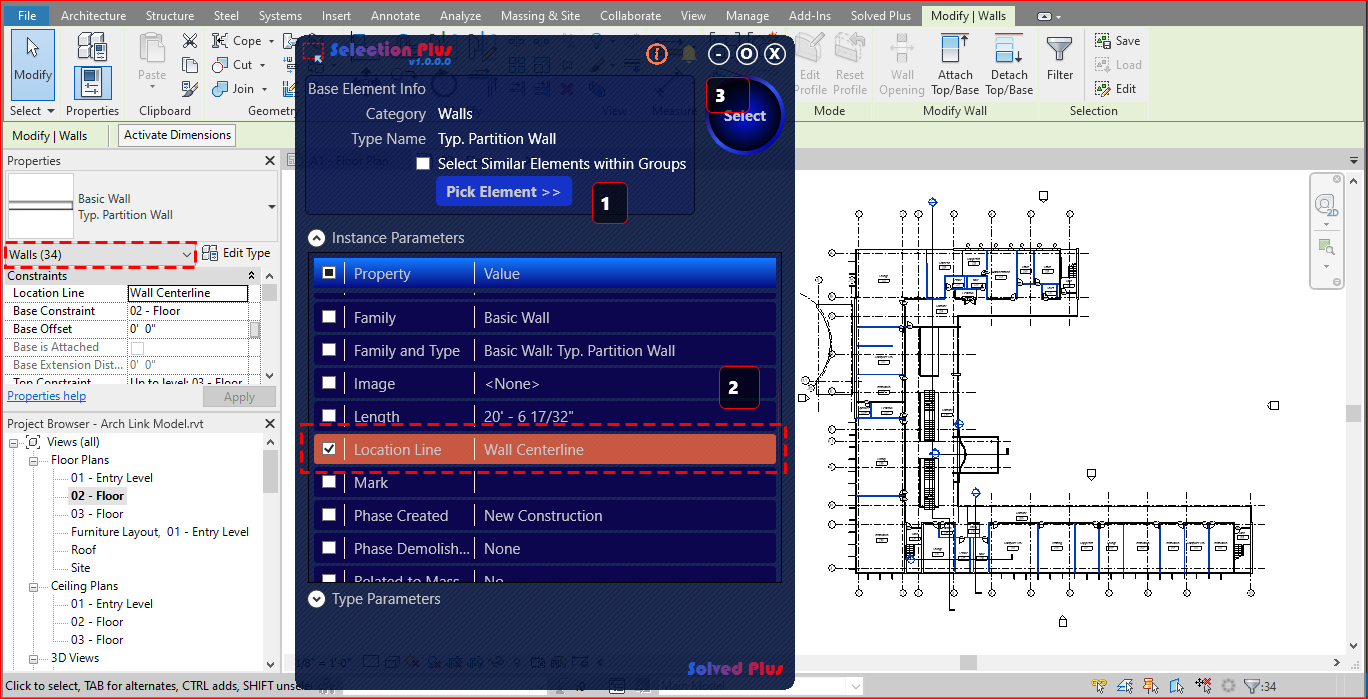Image resolution: width=1368 pixels, height=699 pixels.
Task: Open the Furniture Layout, 01 - Entry Level view
Action: pyautogui.click(x=160, y=532)
